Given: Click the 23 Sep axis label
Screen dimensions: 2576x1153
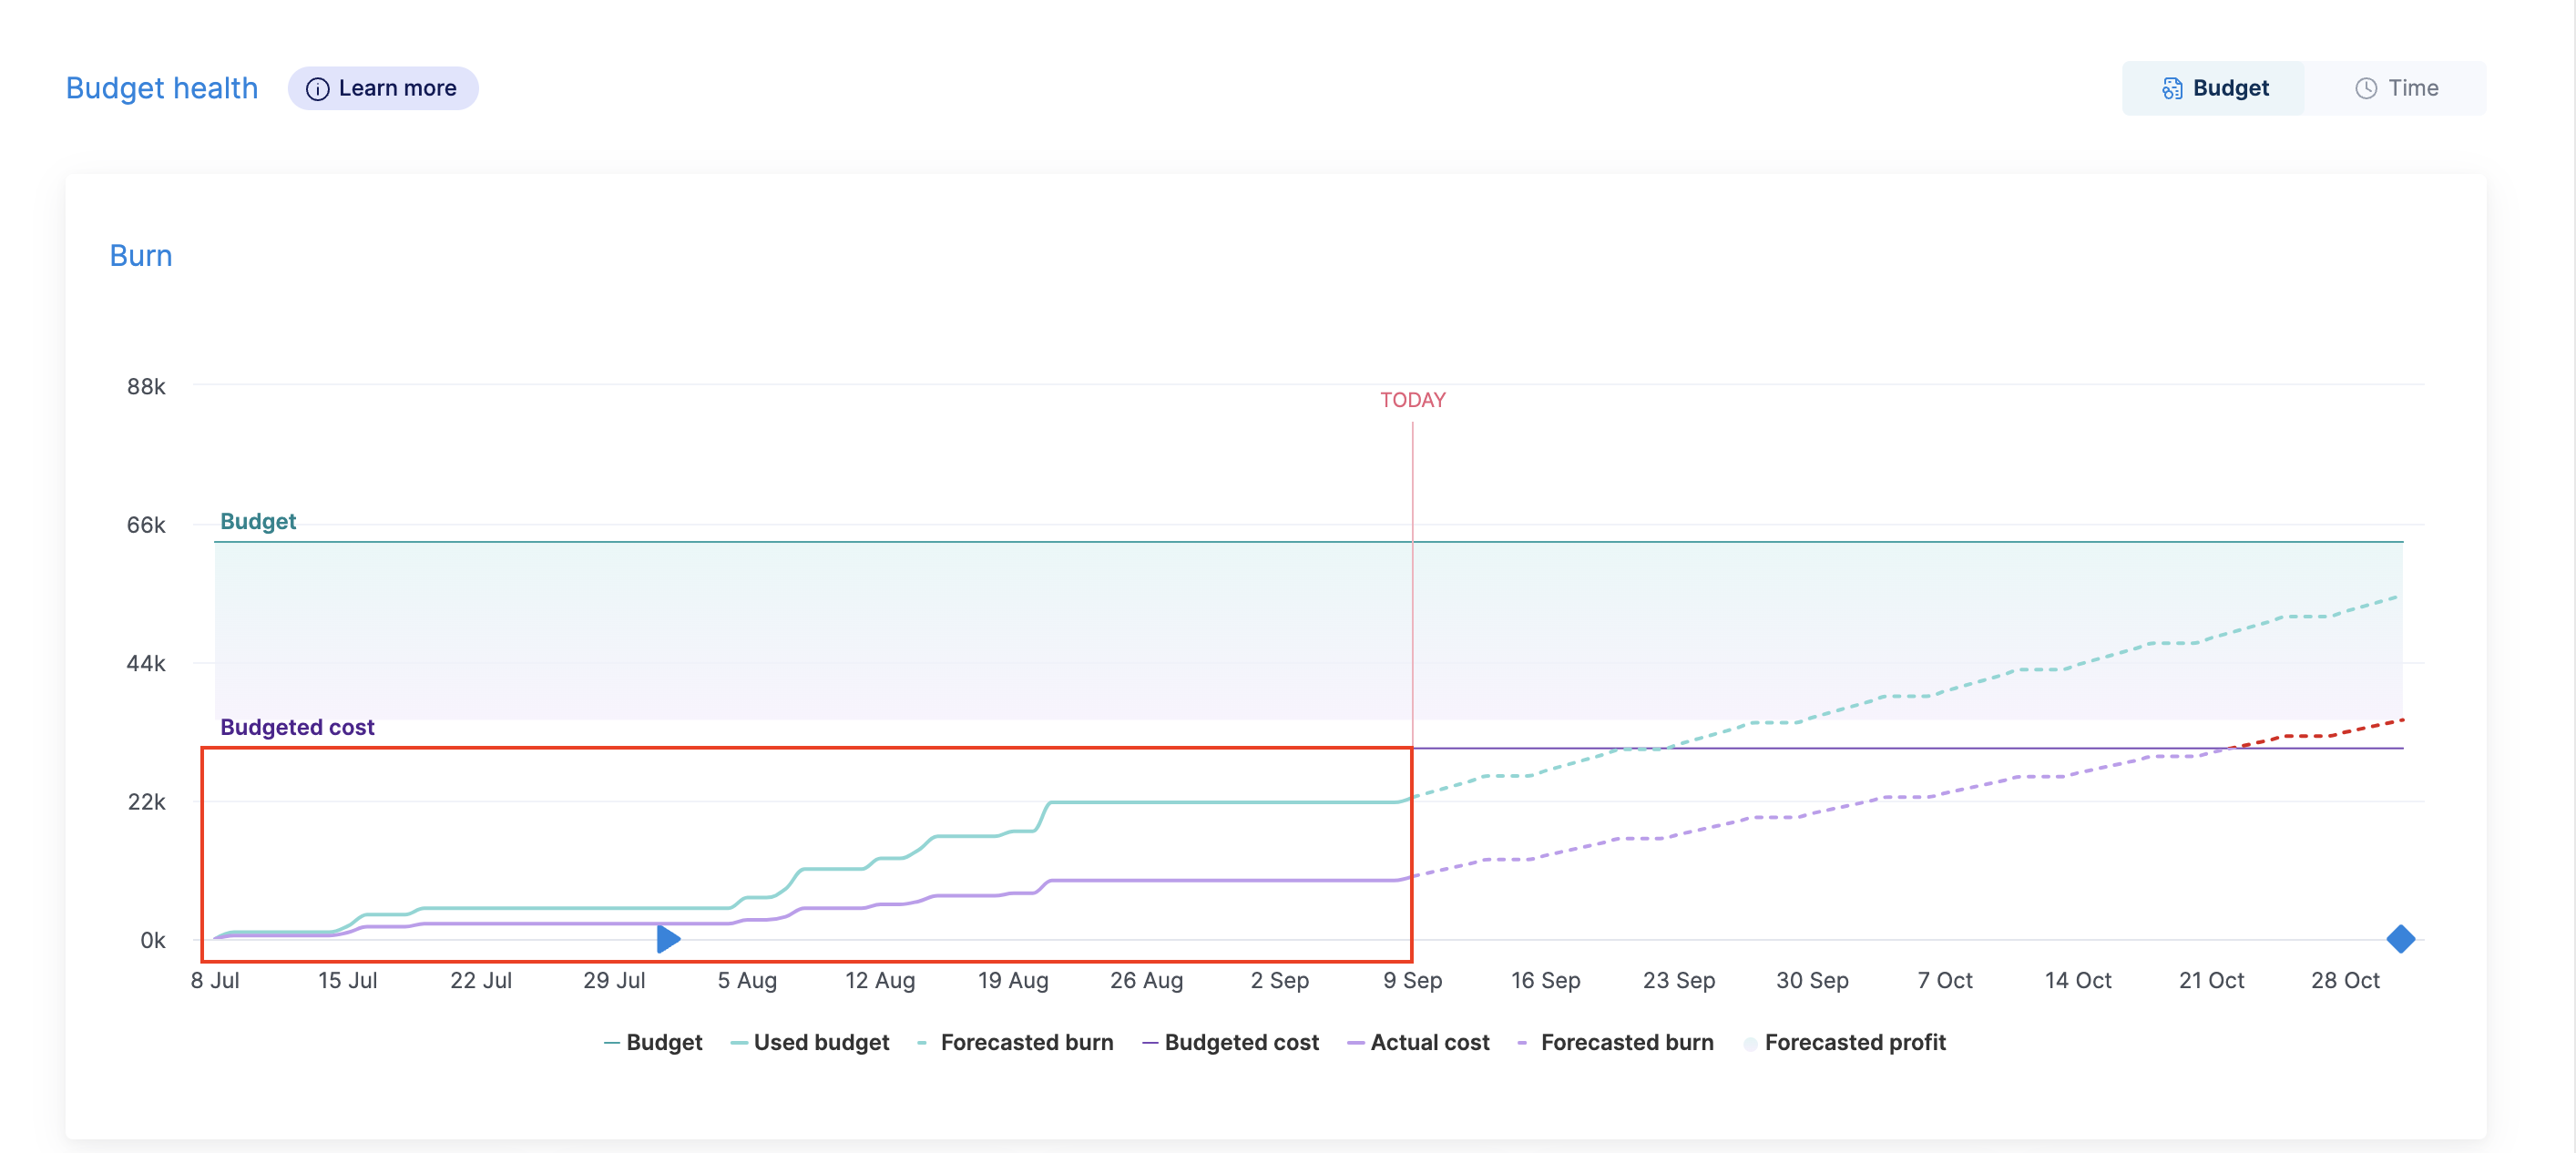Looking at the screenshot, I should (x=1679, y=980).
